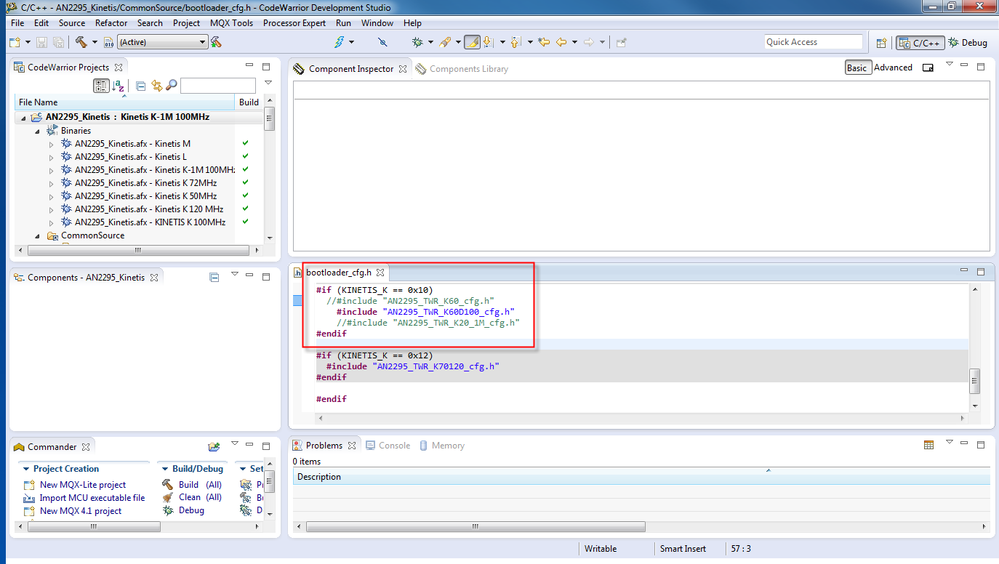Viewport: 999px width, 564px height.
Task: Open the Processor Expert menu
Action: click(x=294, y=23)
